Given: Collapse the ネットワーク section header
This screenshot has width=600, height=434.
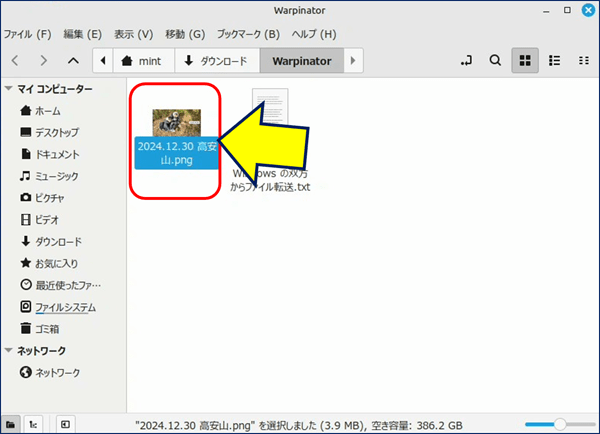Looking at the screenshot, I should click(x=8, y=351).
